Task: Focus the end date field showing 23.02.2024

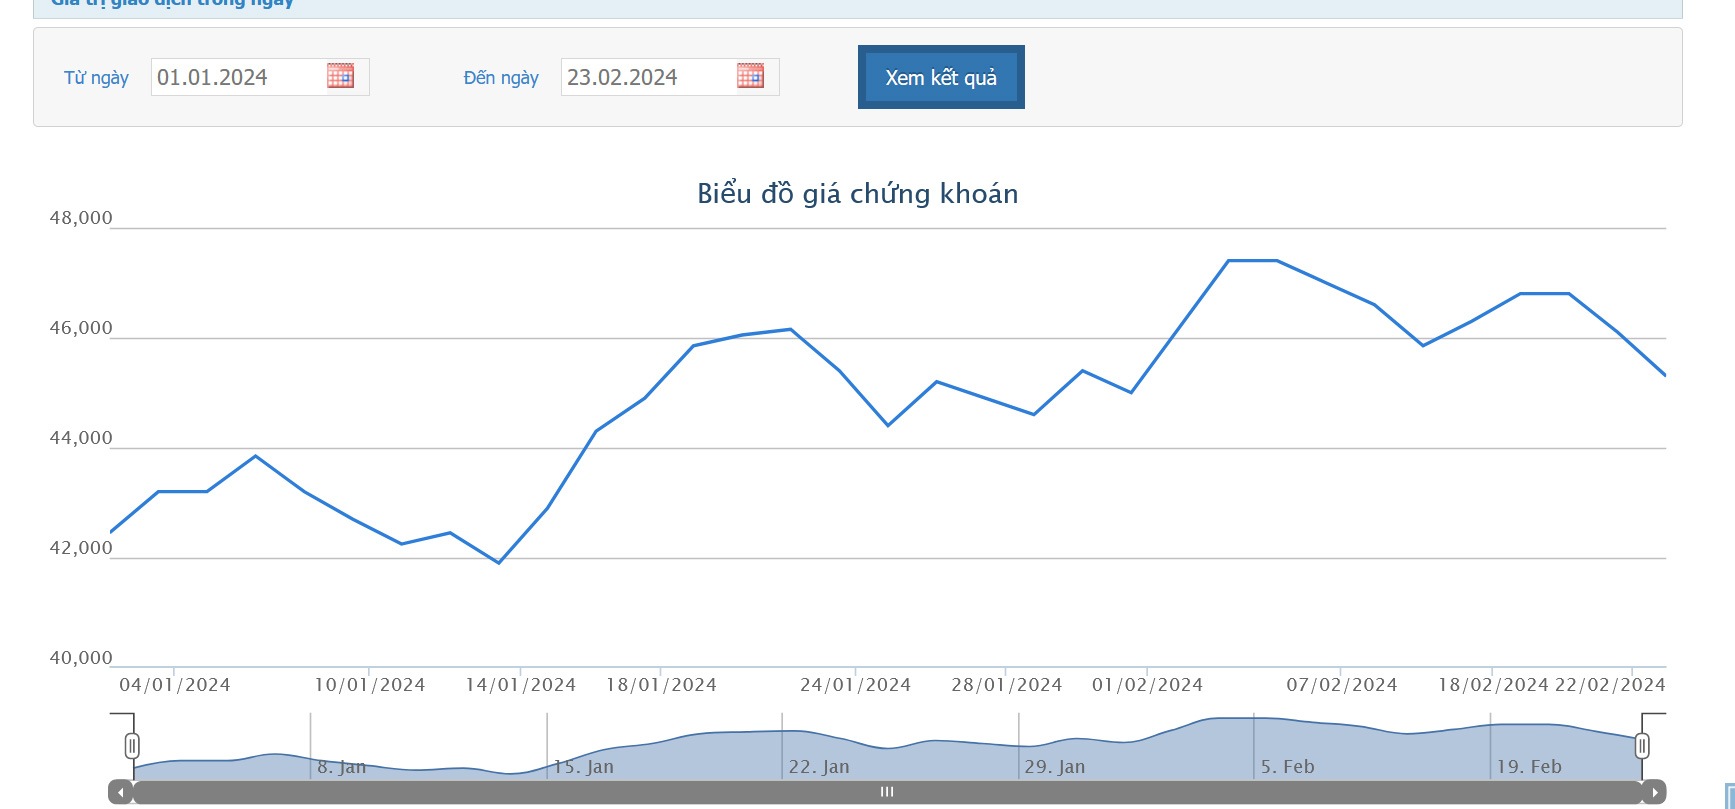Action: coord(646,77)
